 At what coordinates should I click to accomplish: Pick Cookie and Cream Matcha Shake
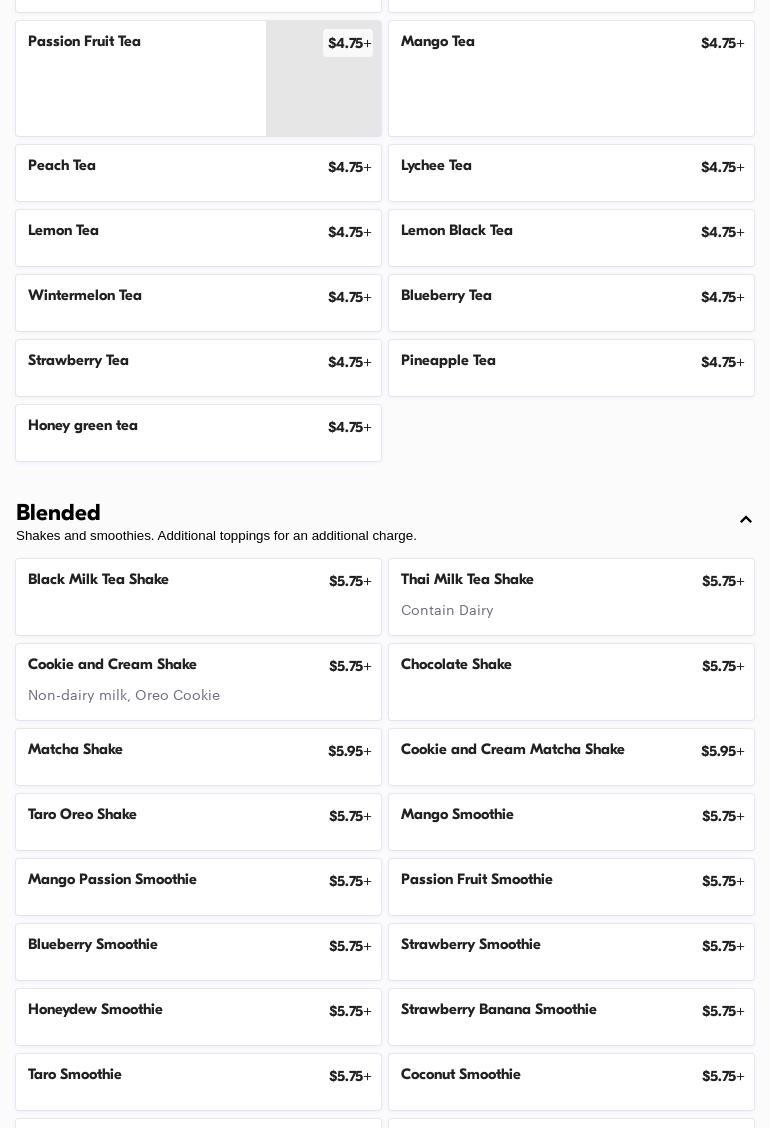click(x=571, y=757)
